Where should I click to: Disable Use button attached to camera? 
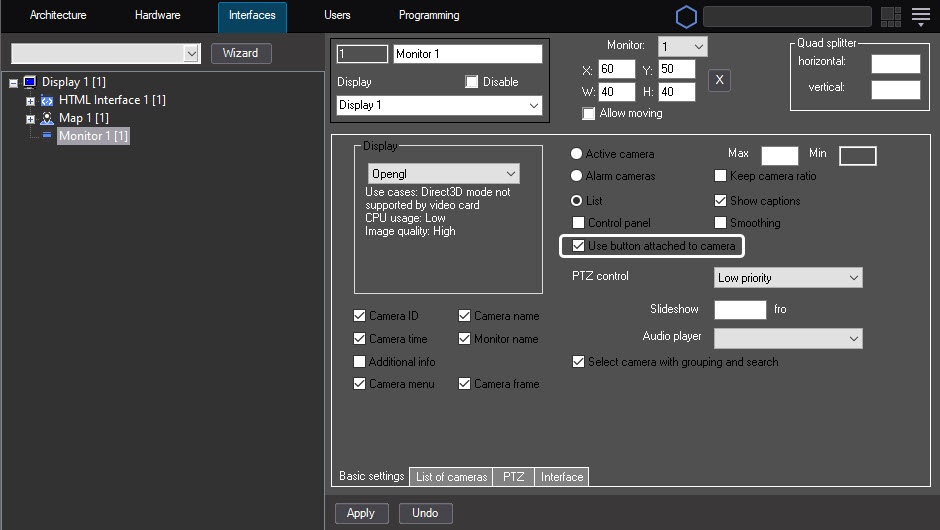point(578,246)
